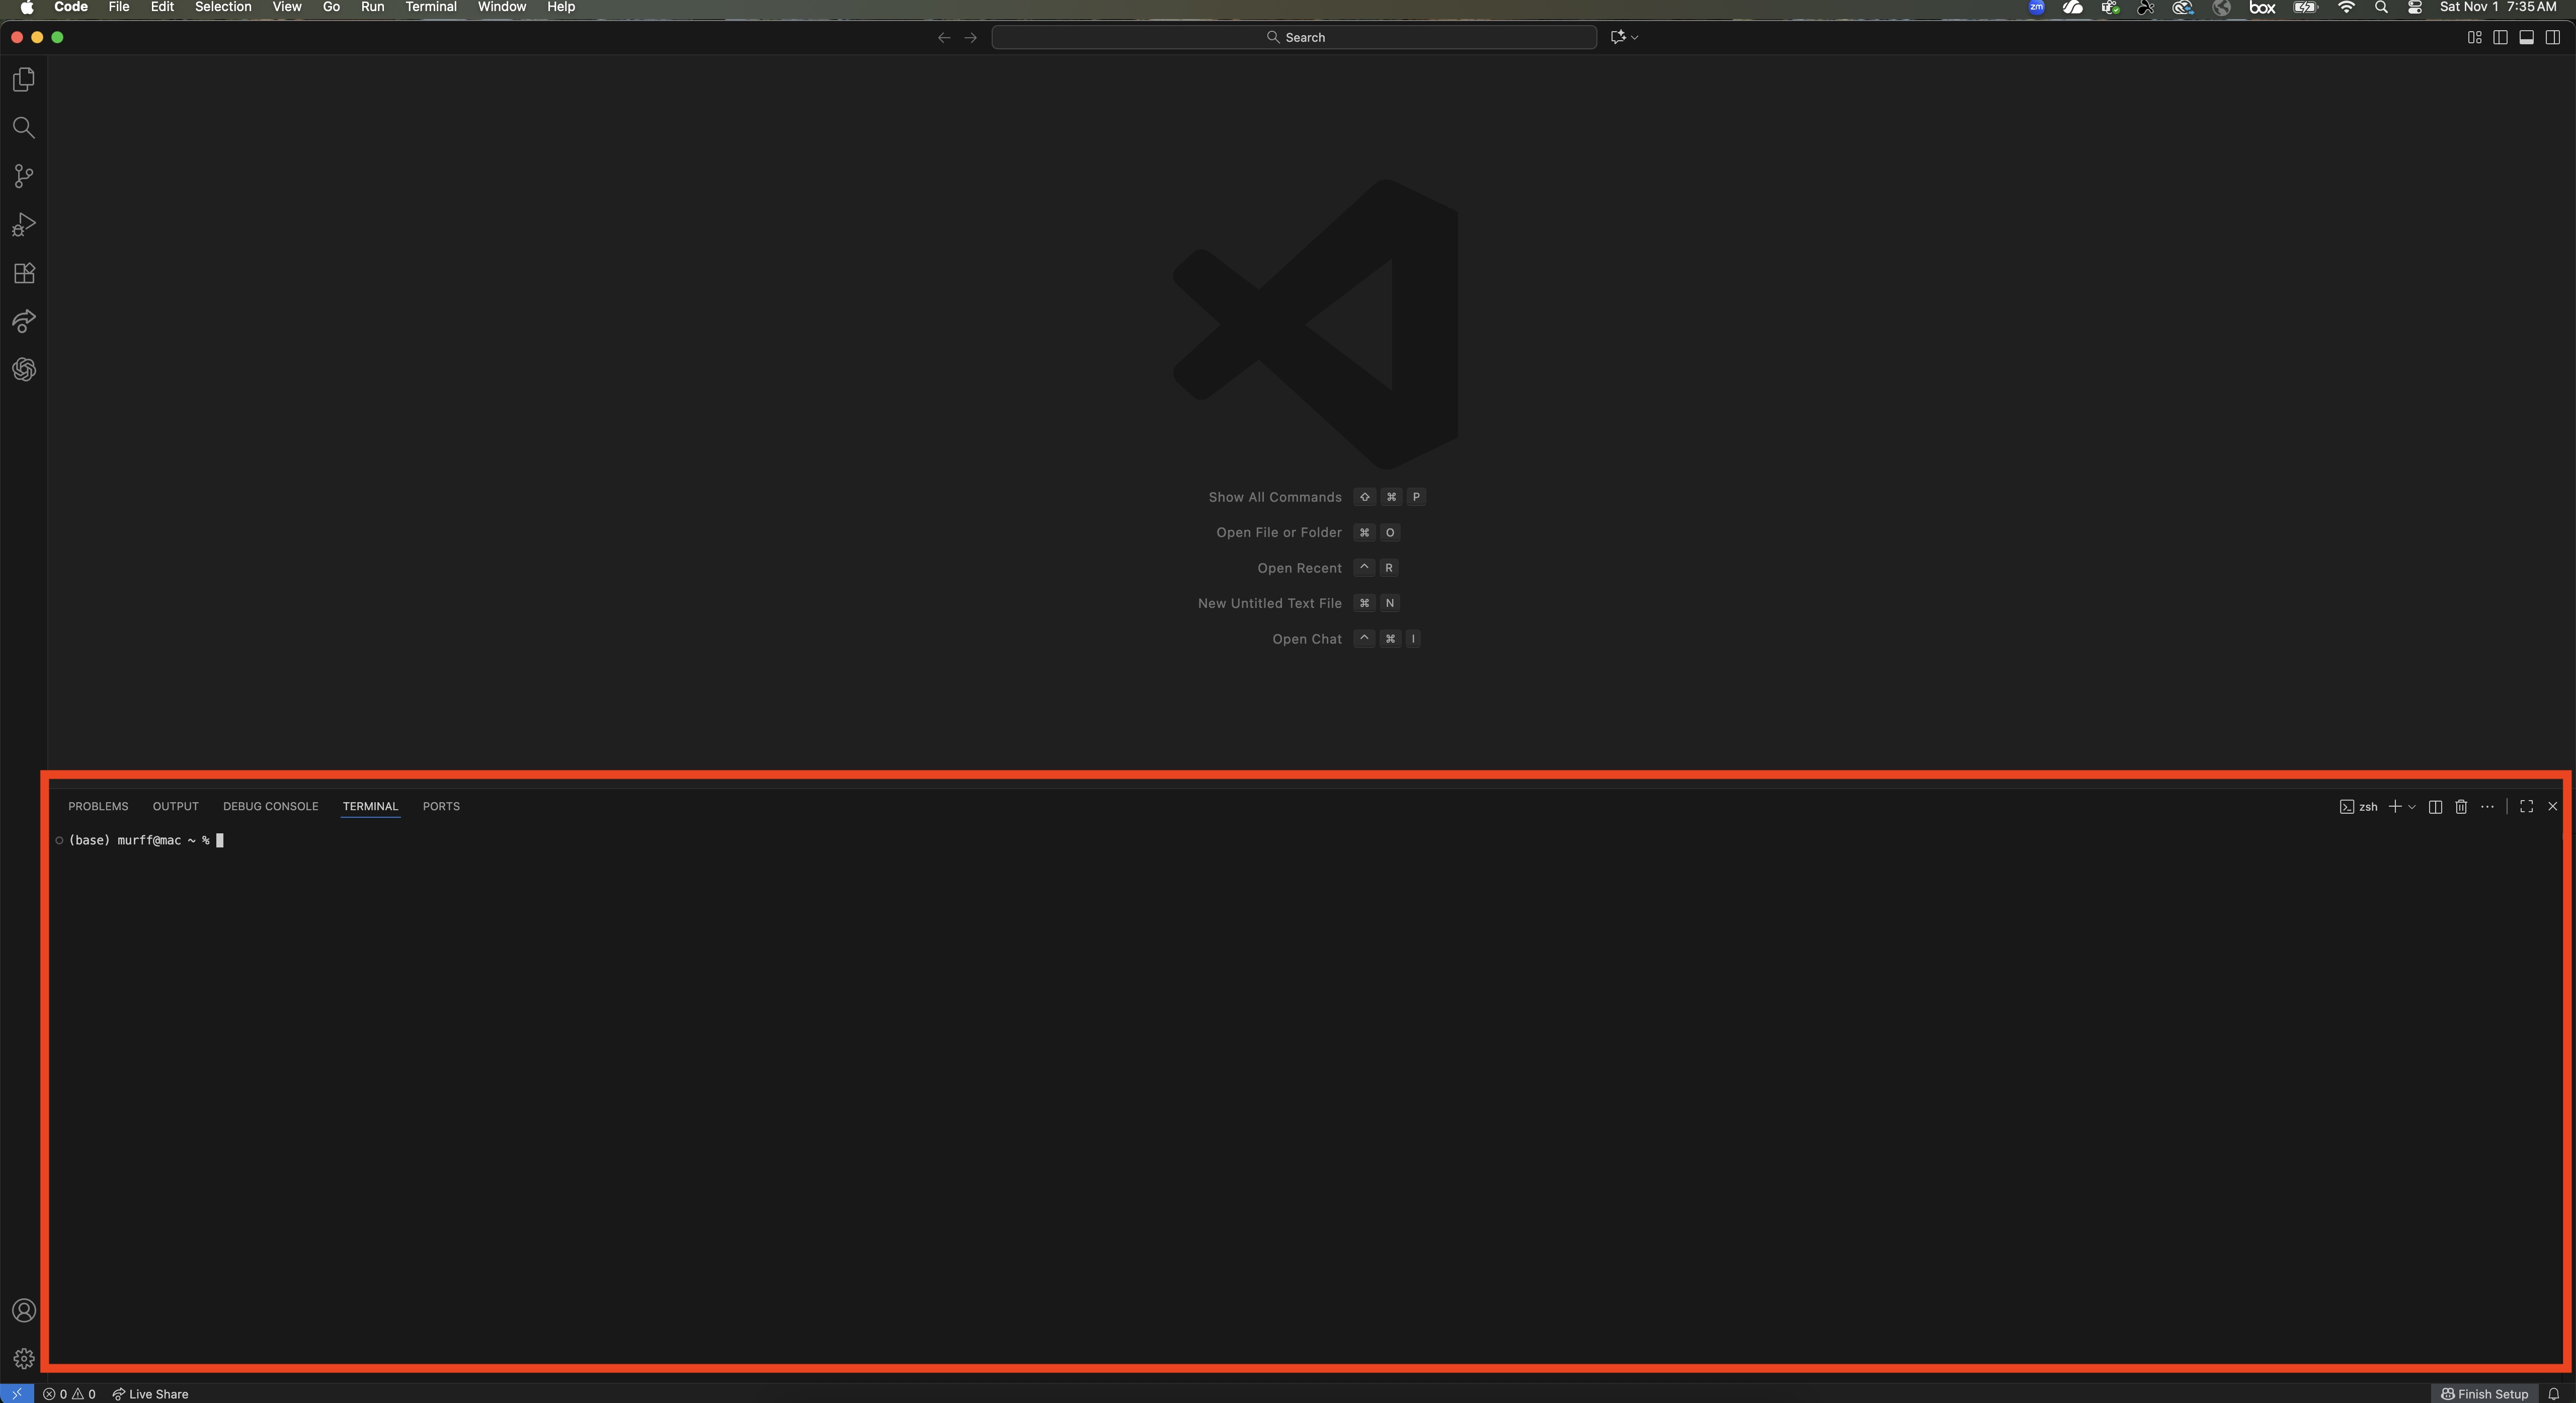Open the ChatGPT/Codex sidebar icon
Image resolution: width=2576 pixels, height=1403 pixels.
coord(24,369)
